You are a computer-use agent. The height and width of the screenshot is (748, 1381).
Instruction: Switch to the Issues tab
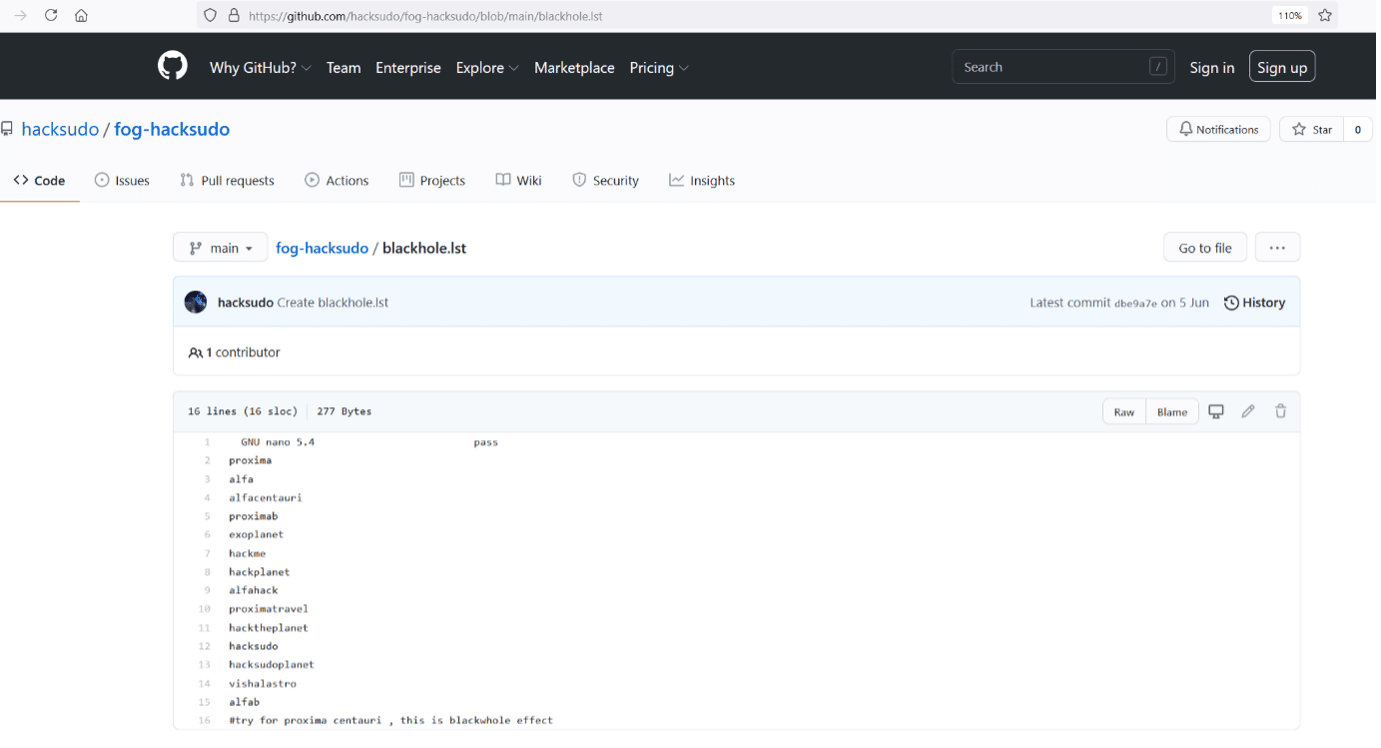122,181
